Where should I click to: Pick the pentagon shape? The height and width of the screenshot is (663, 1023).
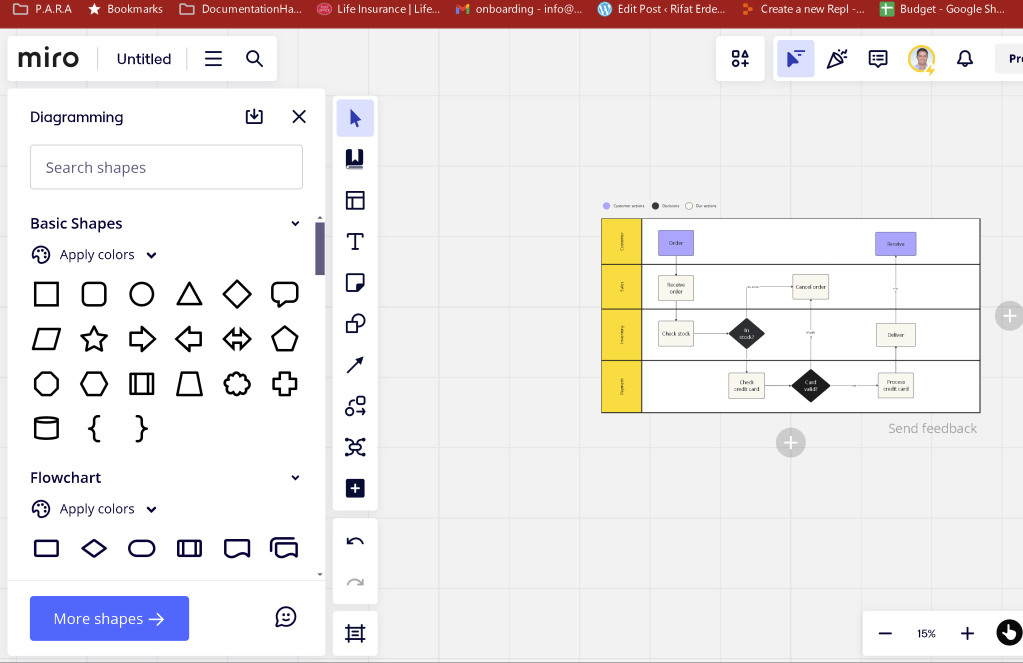pos(284,339)
